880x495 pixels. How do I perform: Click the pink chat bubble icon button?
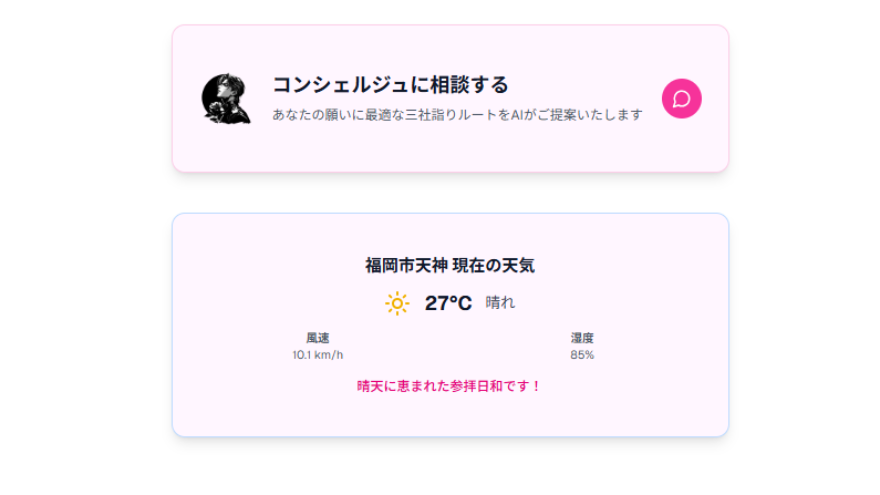(681, 99)
